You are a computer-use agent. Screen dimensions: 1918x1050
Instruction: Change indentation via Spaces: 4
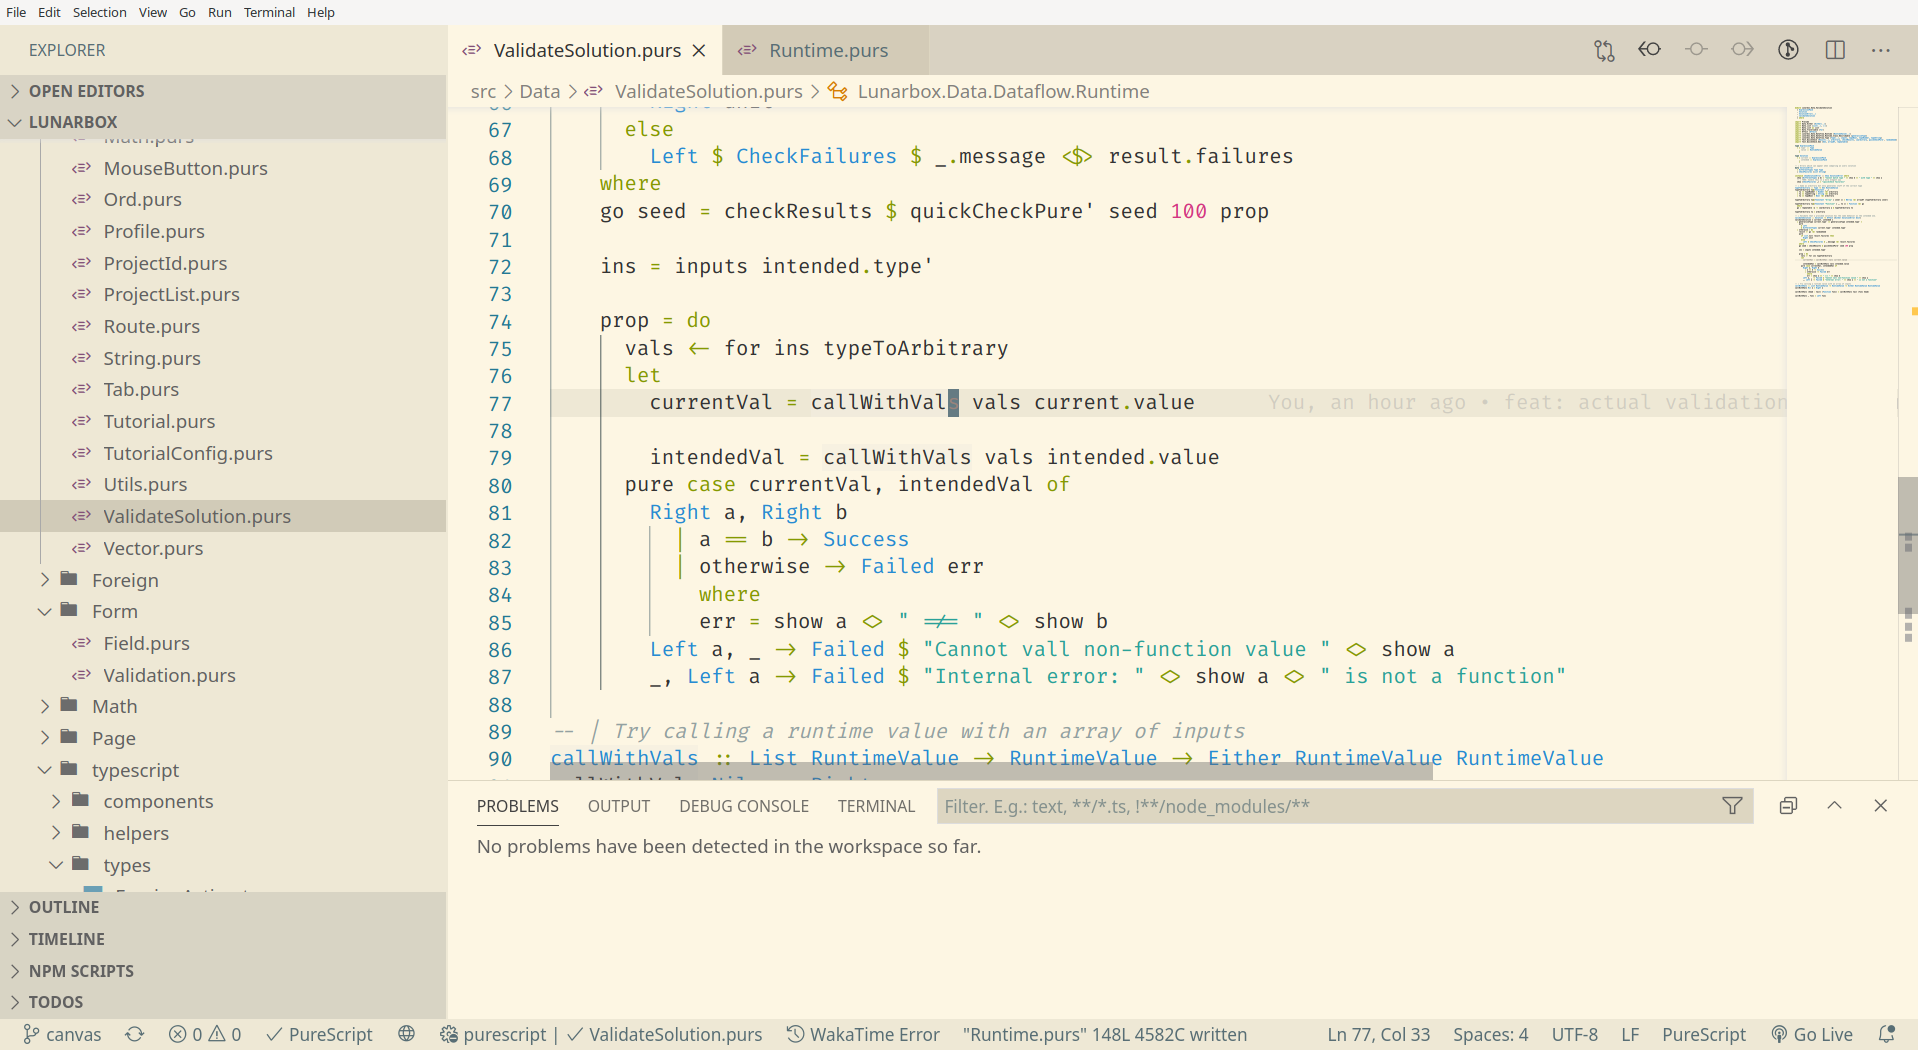click(1491, 1034)
